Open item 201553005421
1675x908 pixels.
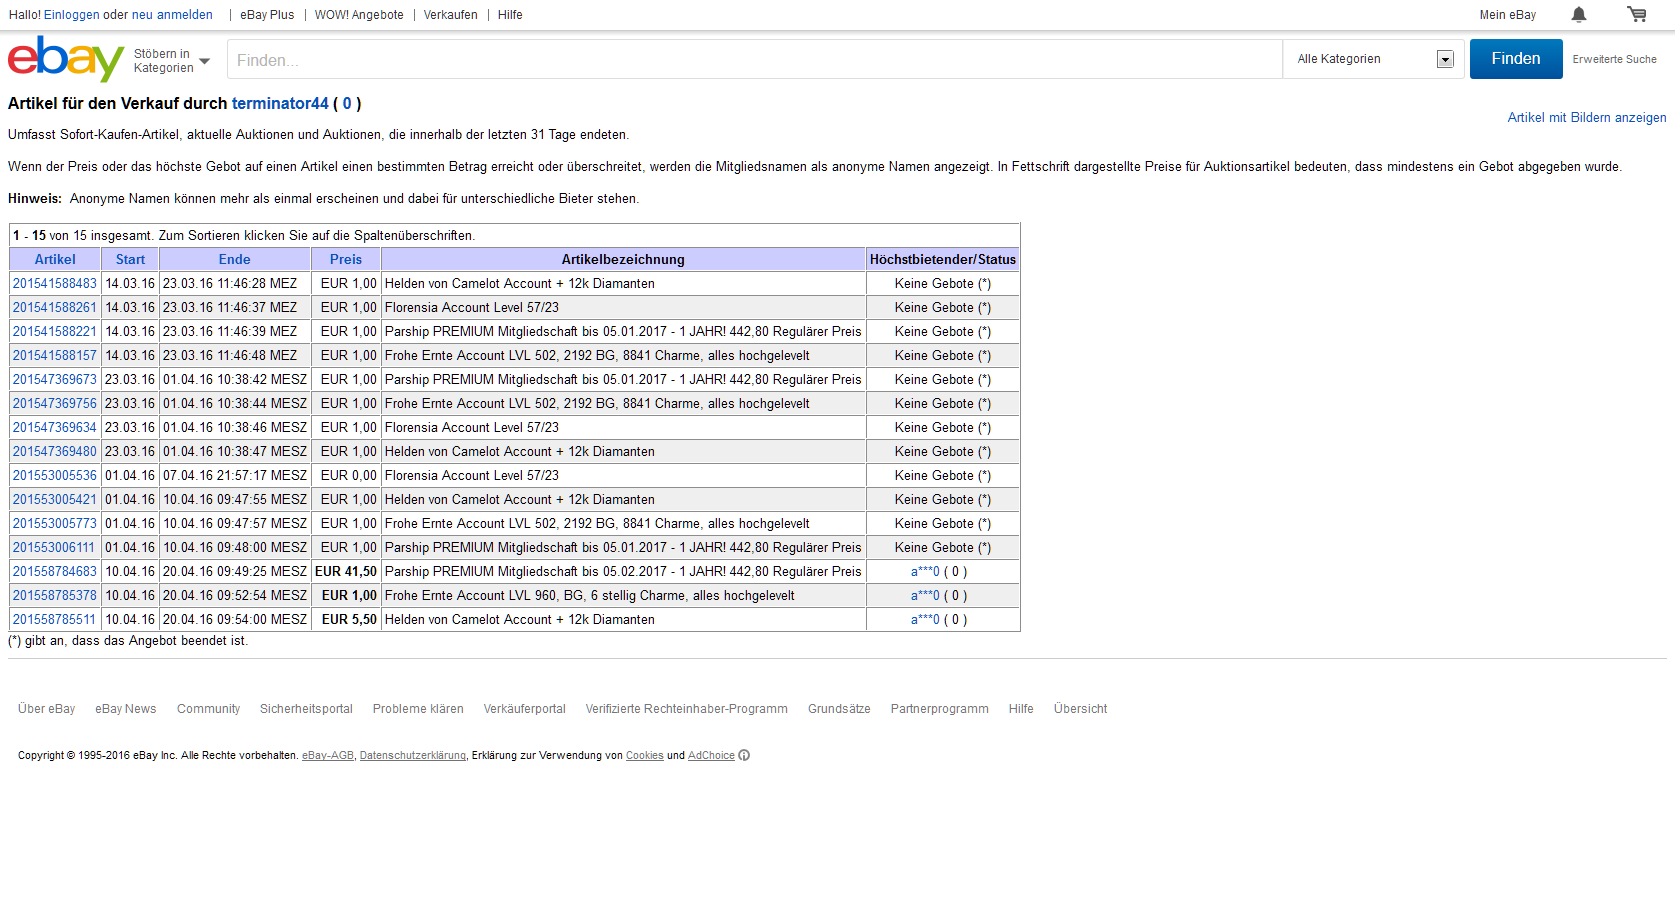pos(55,500)
